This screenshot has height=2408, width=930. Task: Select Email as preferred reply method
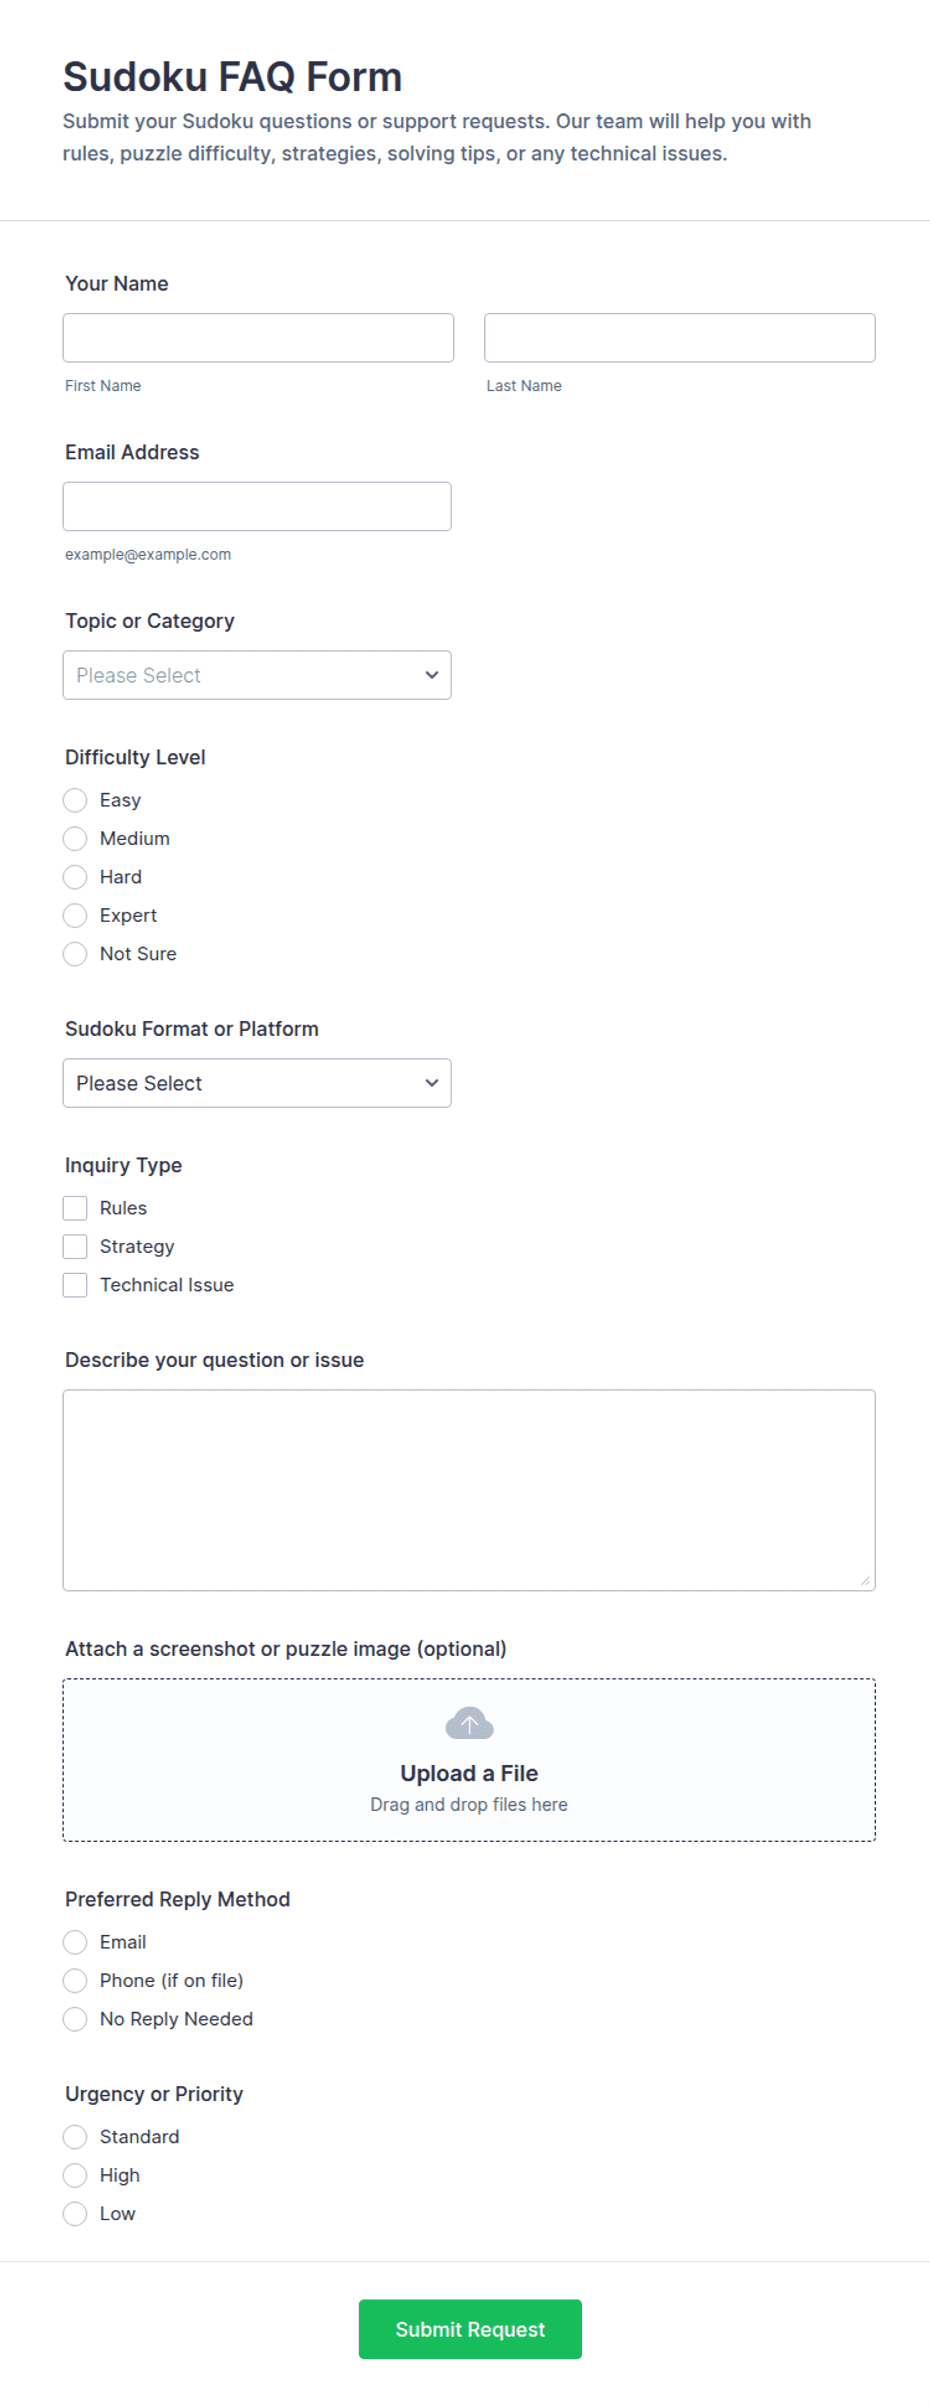tap(75, 1942)
